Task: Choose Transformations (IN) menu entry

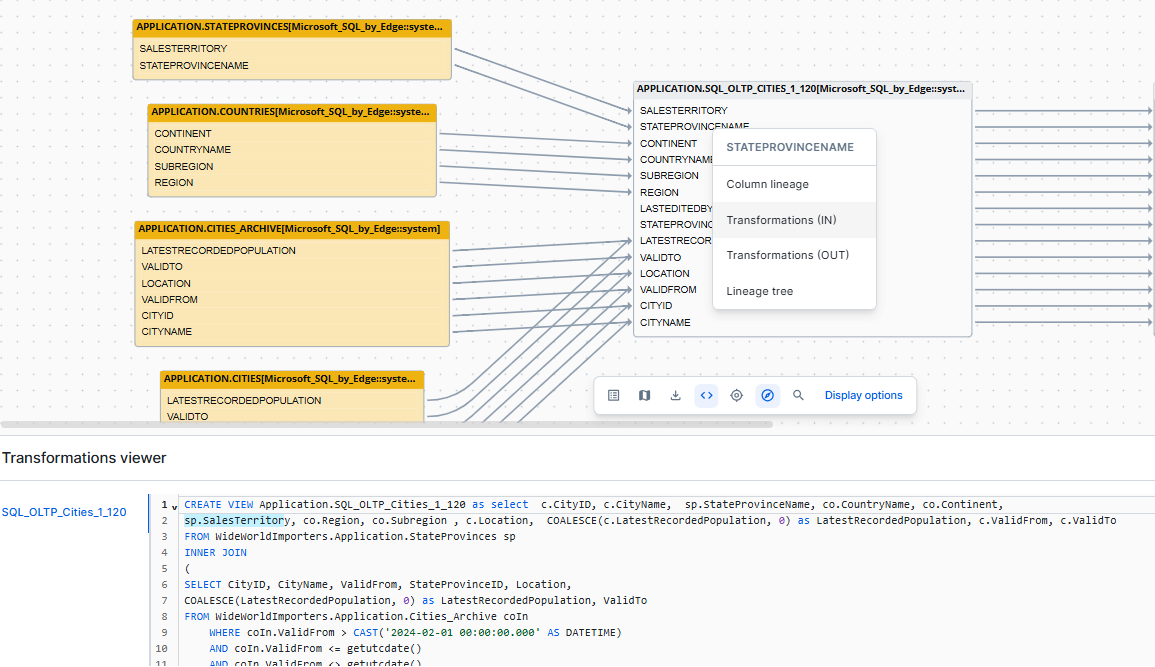Action: [x=781, y=220]
